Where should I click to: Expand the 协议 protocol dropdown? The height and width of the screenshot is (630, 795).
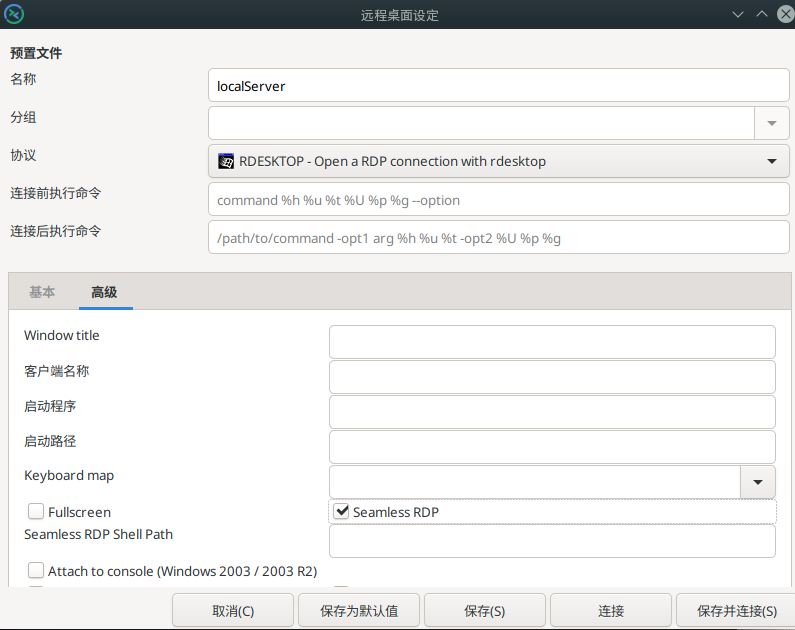point(498,161)
